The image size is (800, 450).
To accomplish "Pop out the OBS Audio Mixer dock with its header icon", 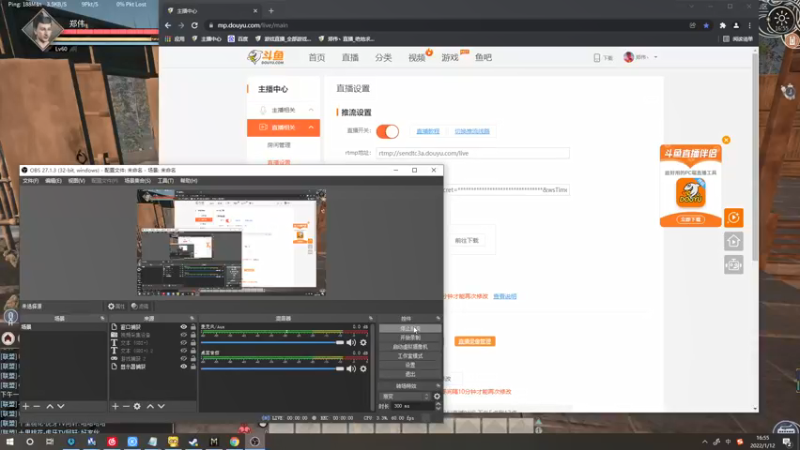I will pos(371,318).
